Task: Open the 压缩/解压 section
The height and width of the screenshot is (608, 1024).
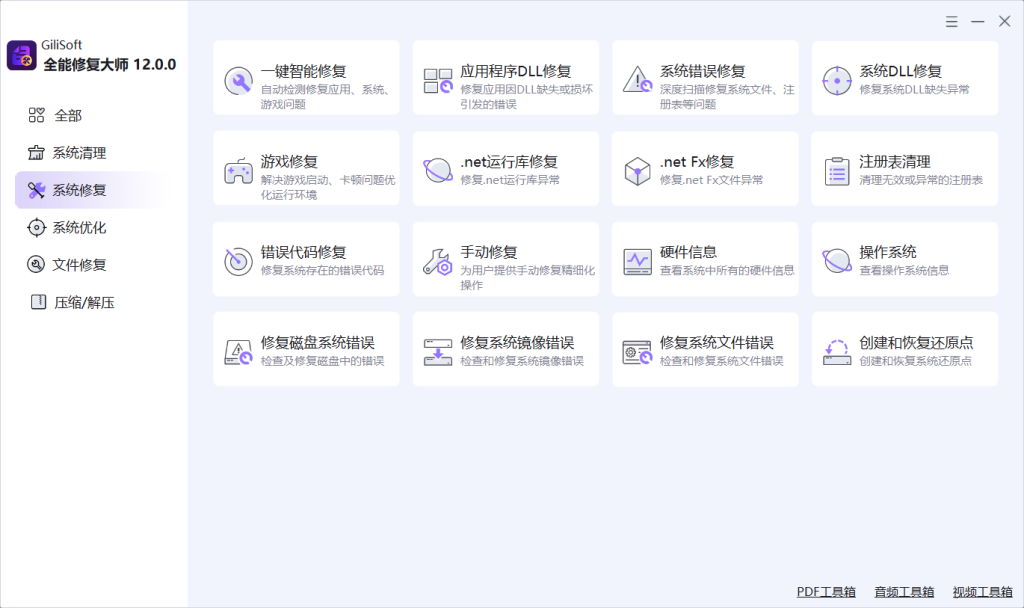Action: pos(83,302)
